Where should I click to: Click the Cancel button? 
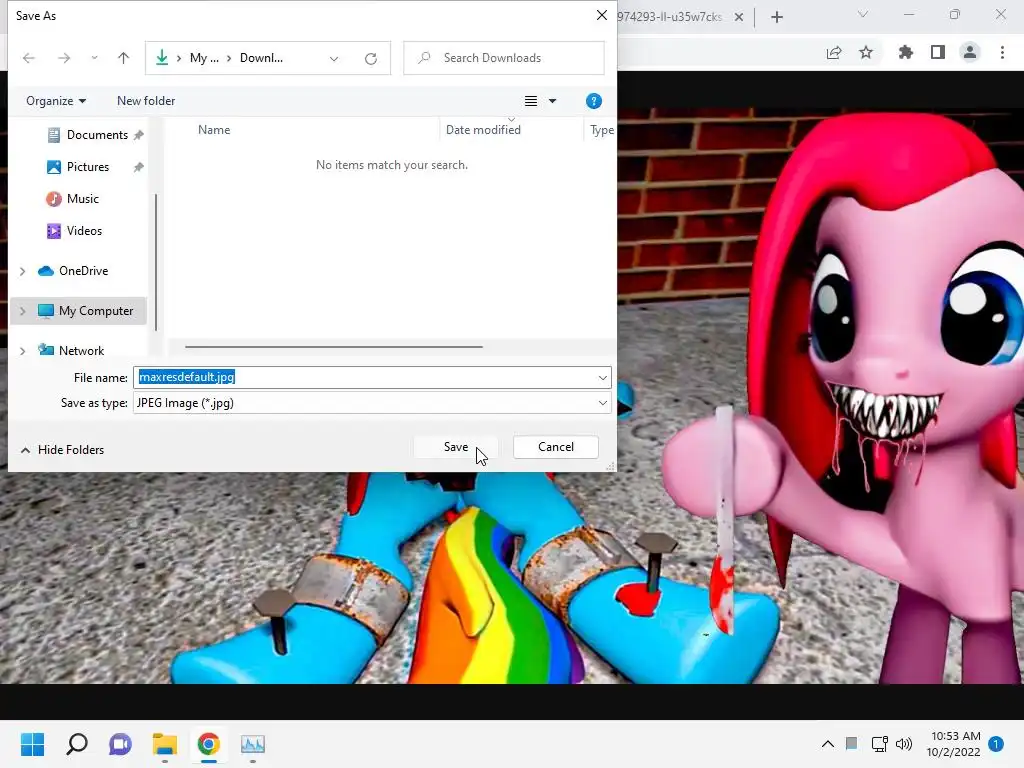(556, 447)
